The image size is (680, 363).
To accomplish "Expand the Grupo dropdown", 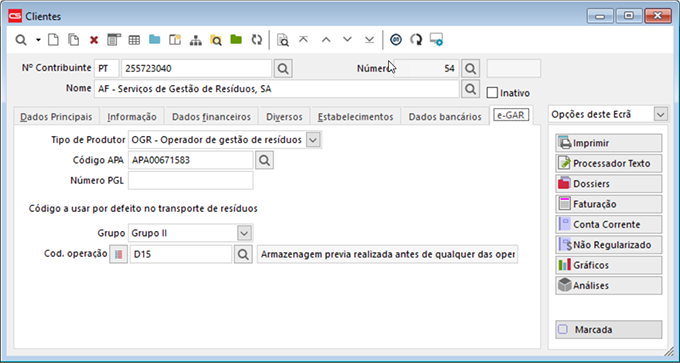I will point(245,233).
